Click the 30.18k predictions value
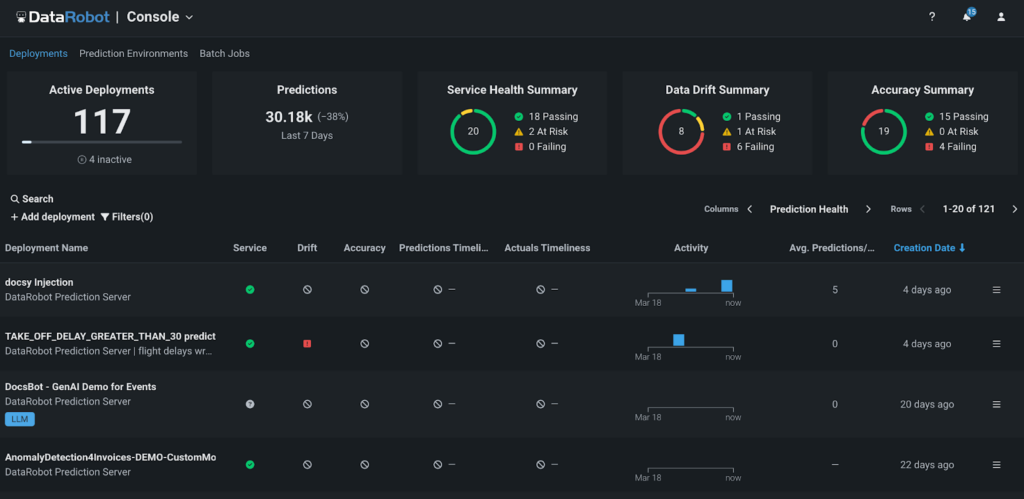This screenshot has height=499, width=1024. [289, 117]
